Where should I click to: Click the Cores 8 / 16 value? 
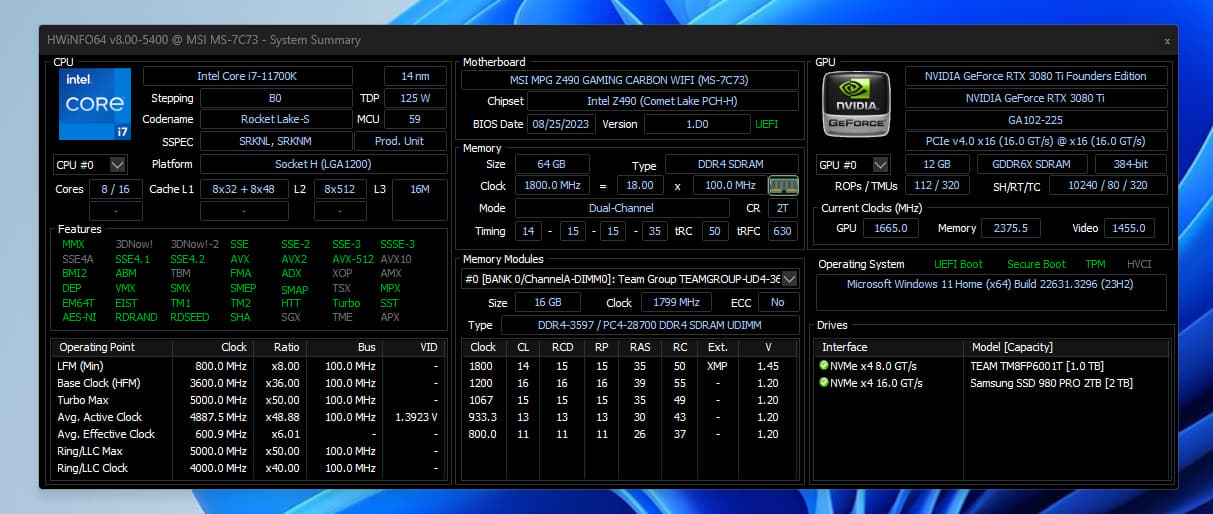coord(116,189)
